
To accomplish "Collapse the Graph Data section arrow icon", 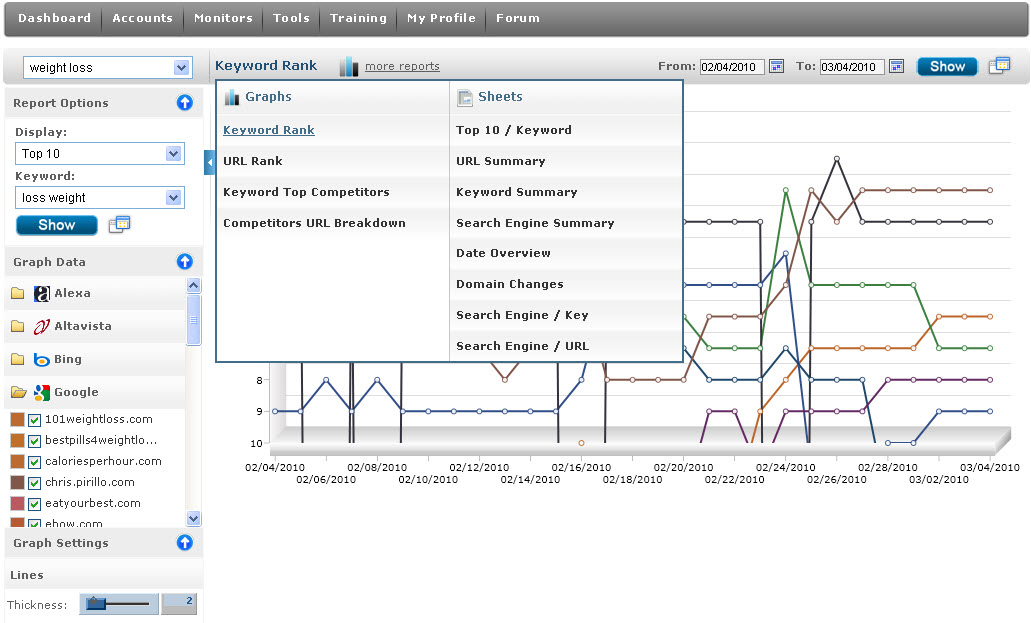I will pyautogui.click(x=184, y=262).
